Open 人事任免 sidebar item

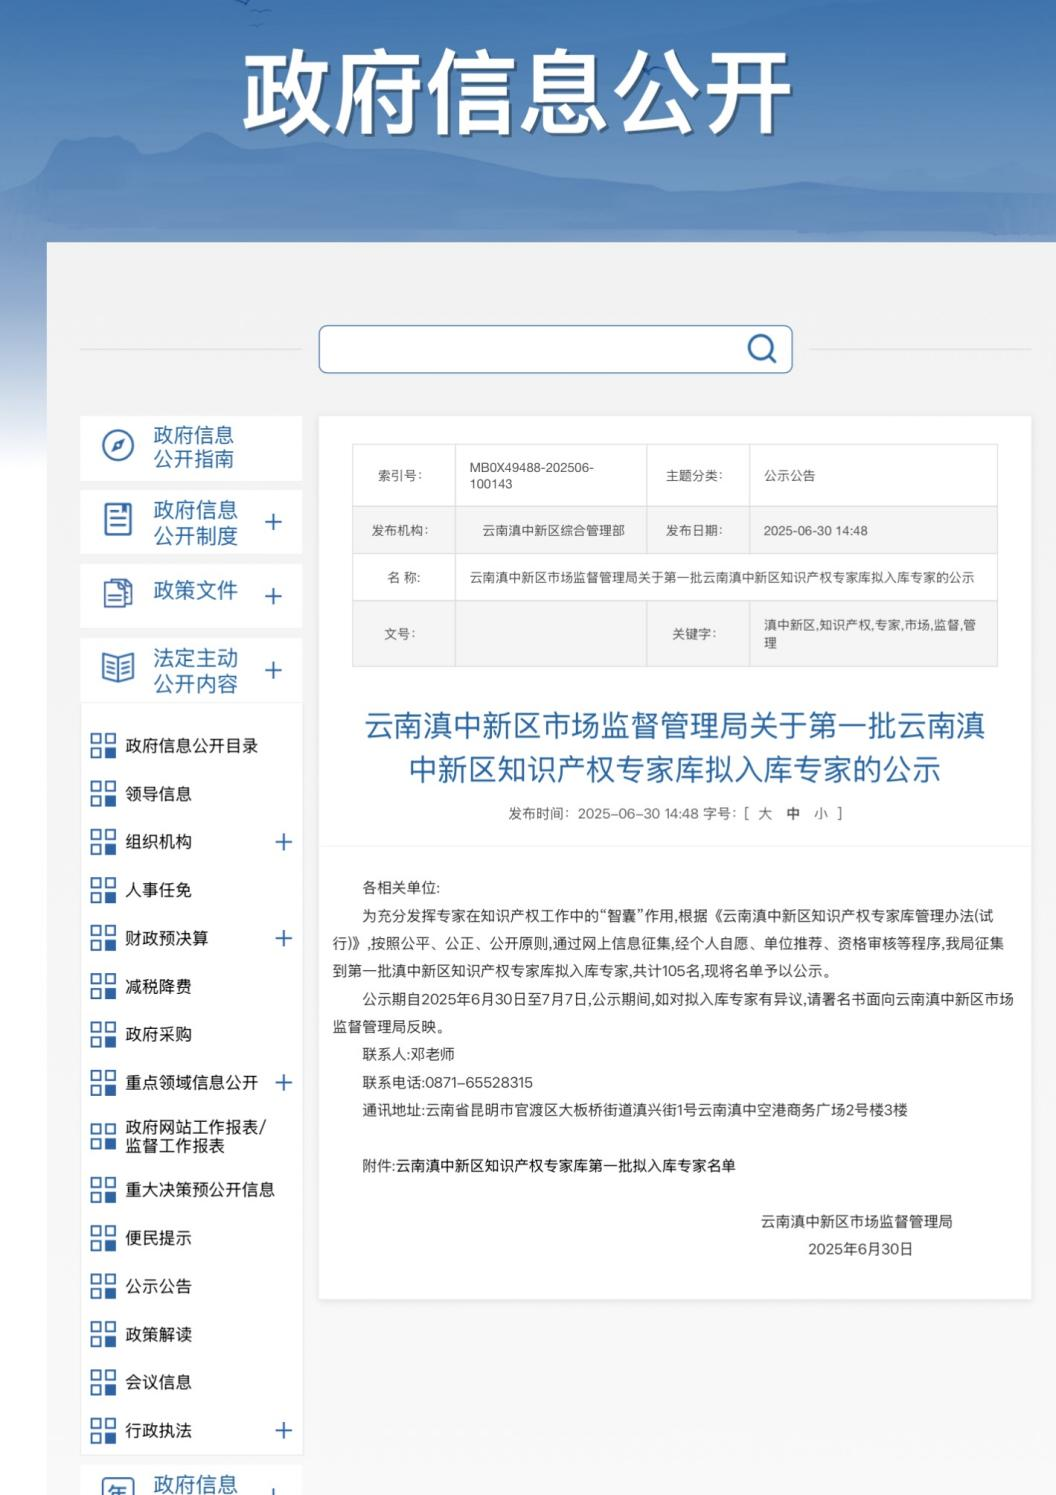click(158, 890)
